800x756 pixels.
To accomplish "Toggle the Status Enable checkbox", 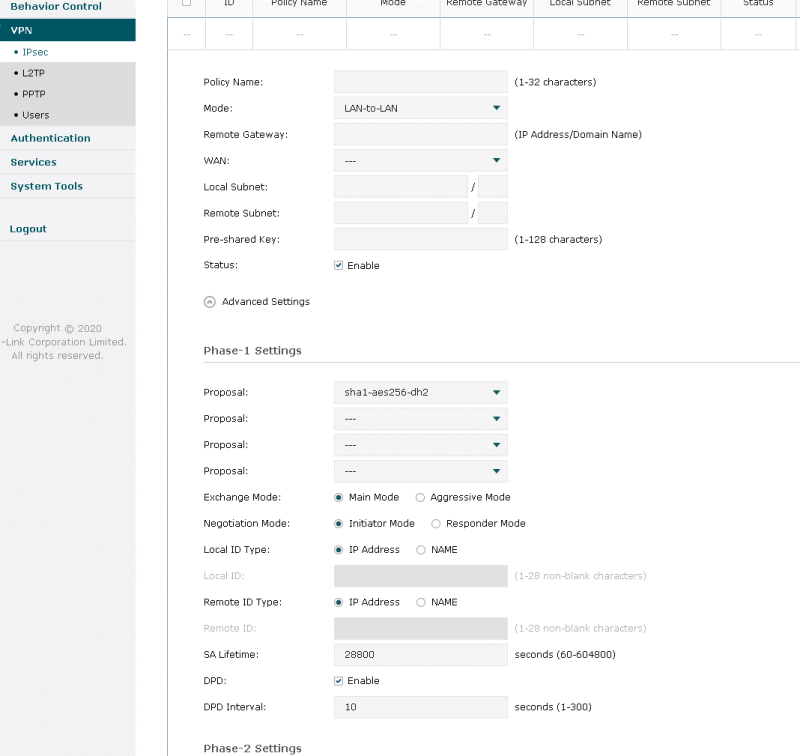I will tap(338, 265).
